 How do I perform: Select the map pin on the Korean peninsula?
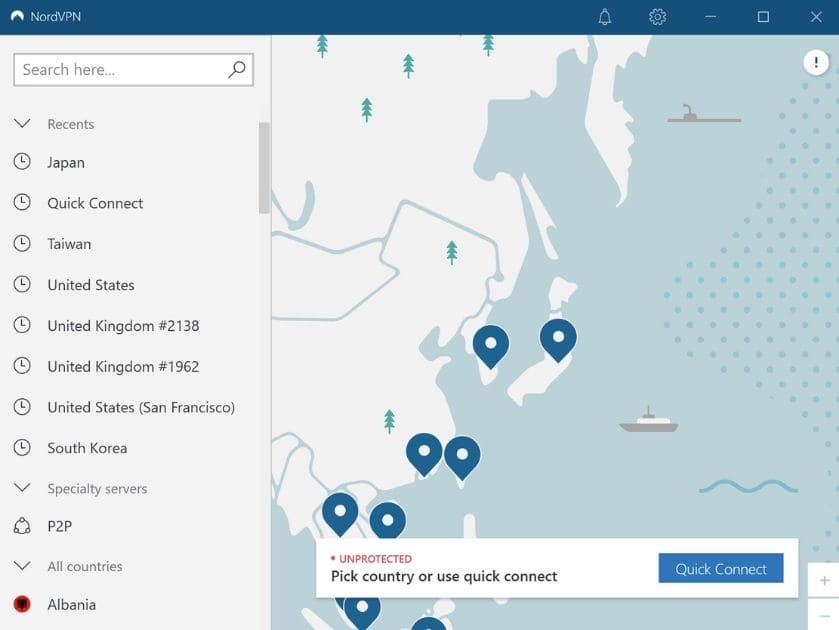[x=491, y=346]
